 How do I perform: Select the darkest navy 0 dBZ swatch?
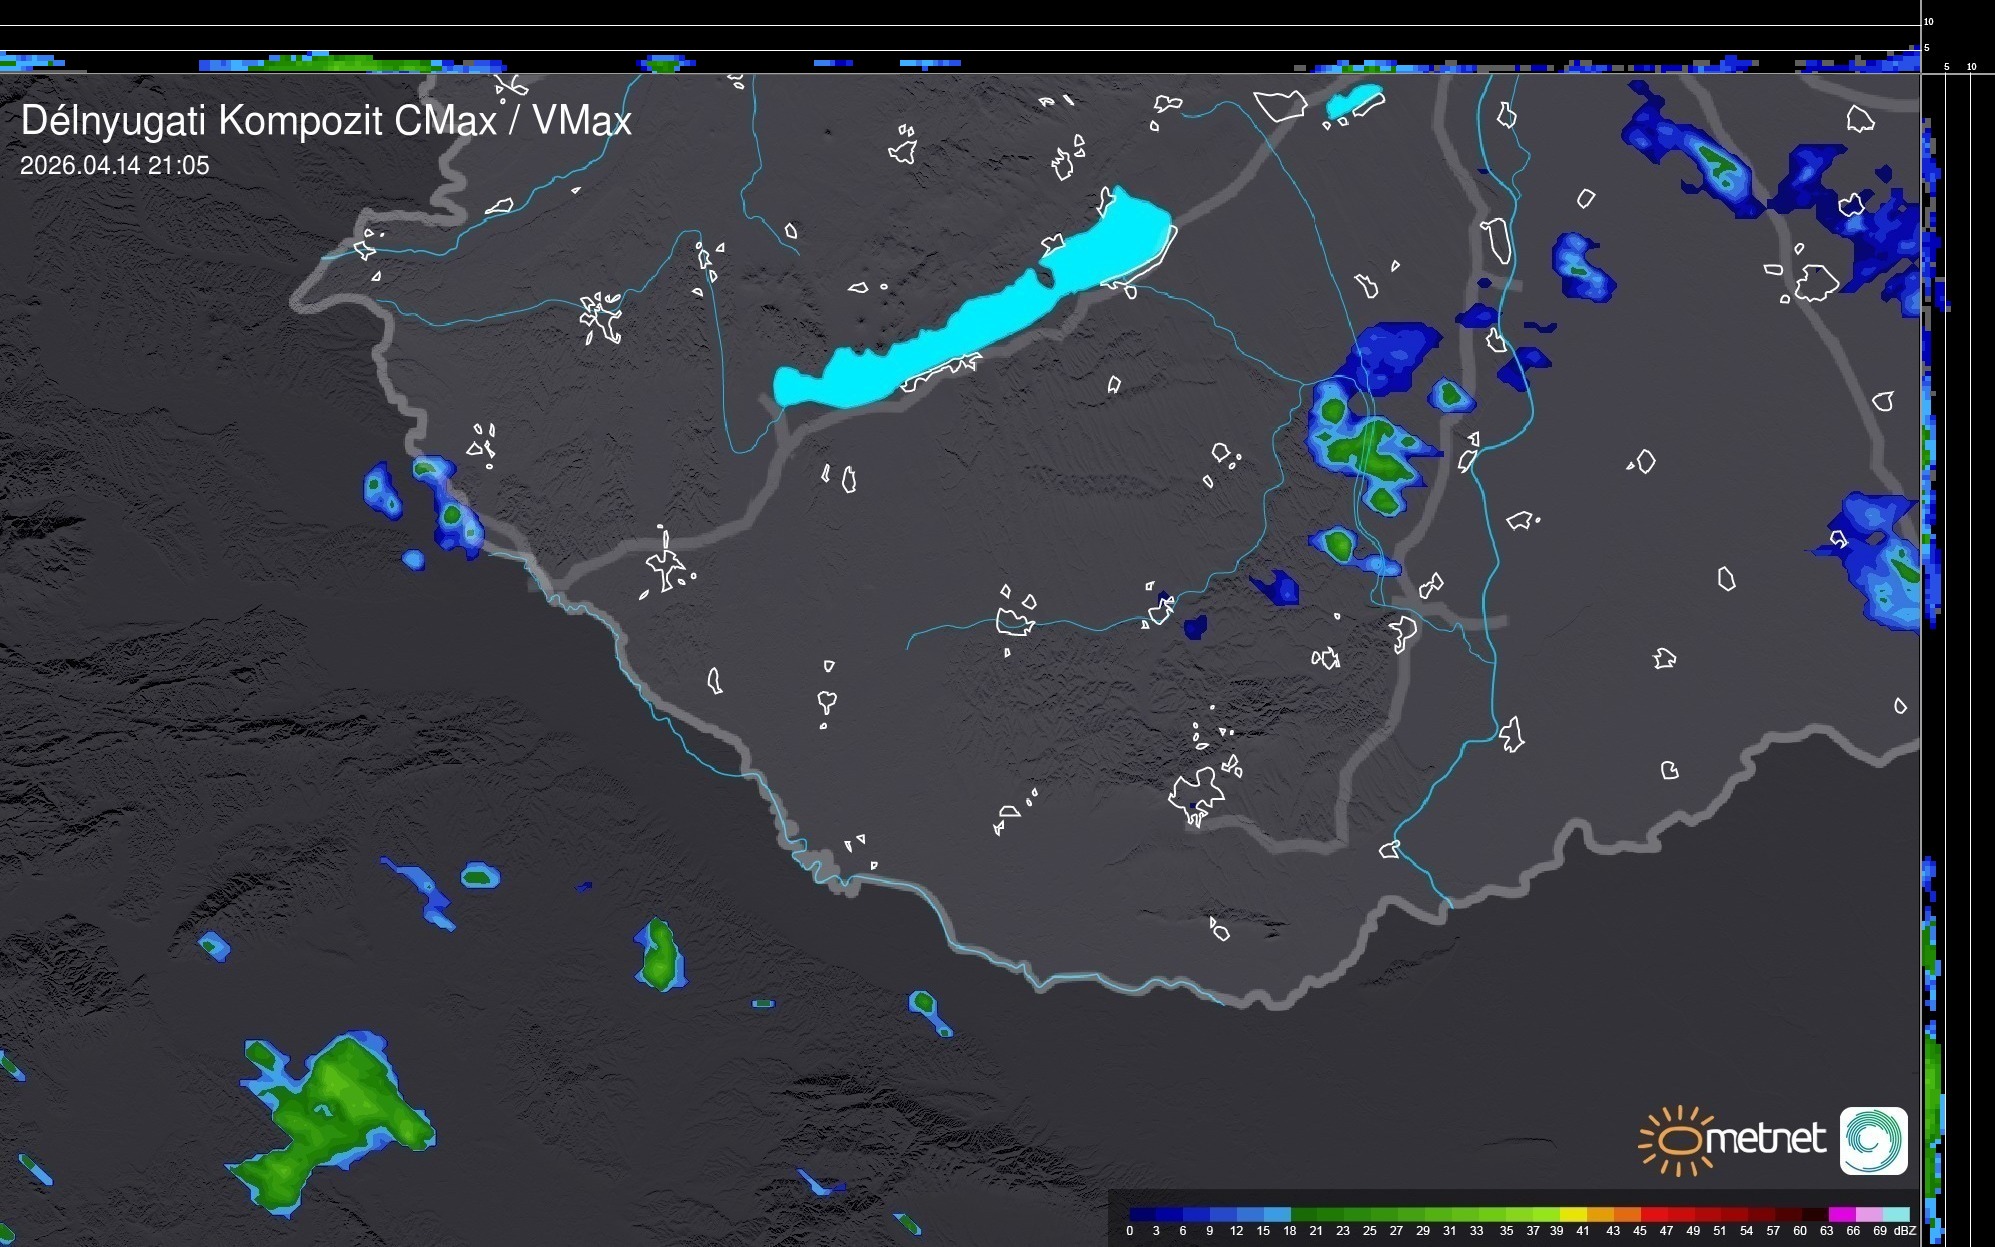[x=1142, y=1214]
